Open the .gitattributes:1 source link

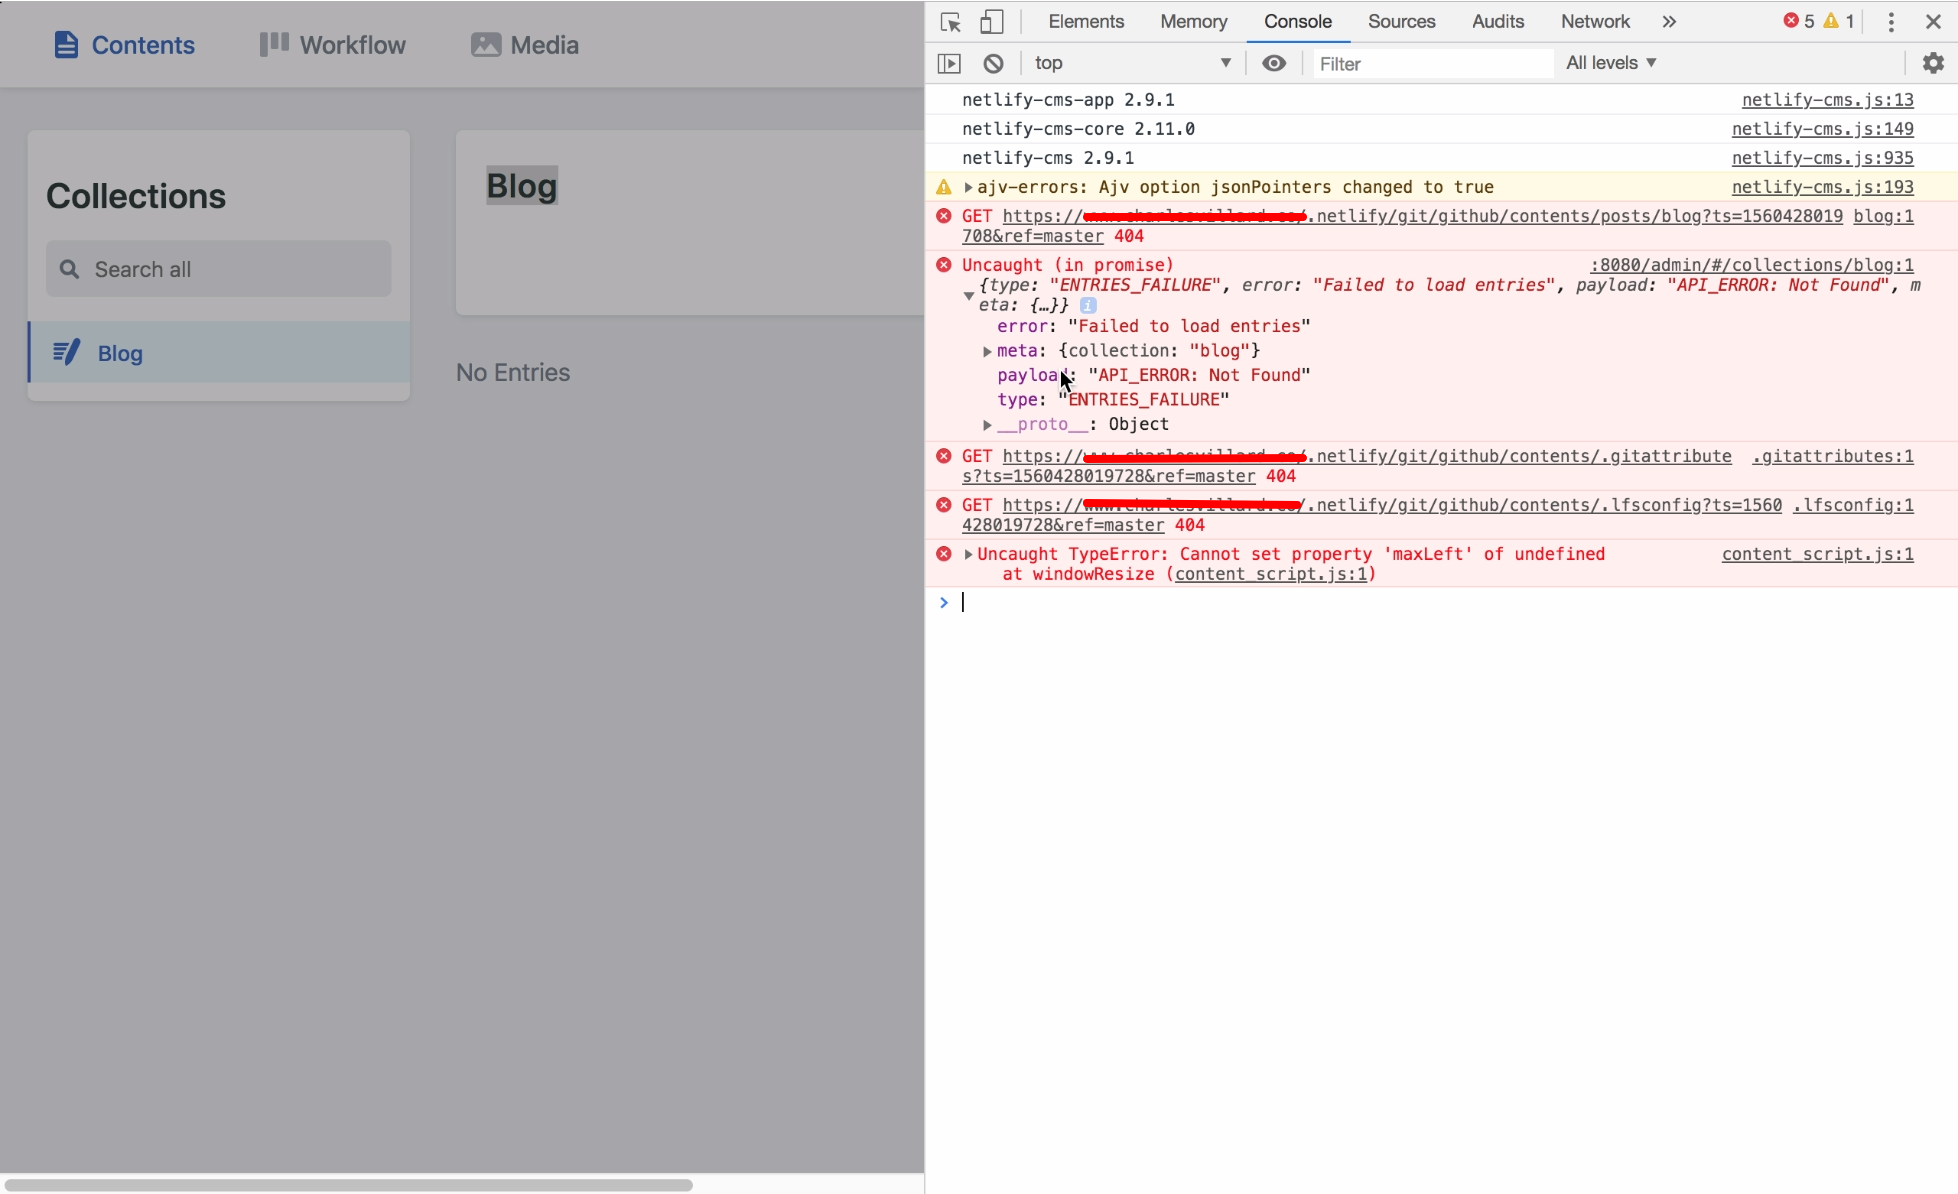point(1832,456)
